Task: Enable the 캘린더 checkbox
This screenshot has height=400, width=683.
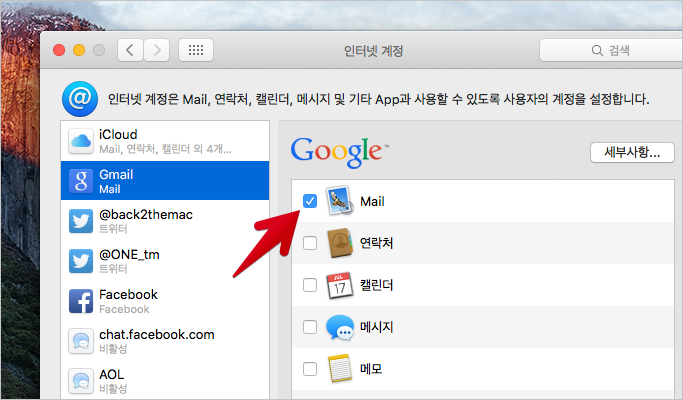Action: click(310, 285)
